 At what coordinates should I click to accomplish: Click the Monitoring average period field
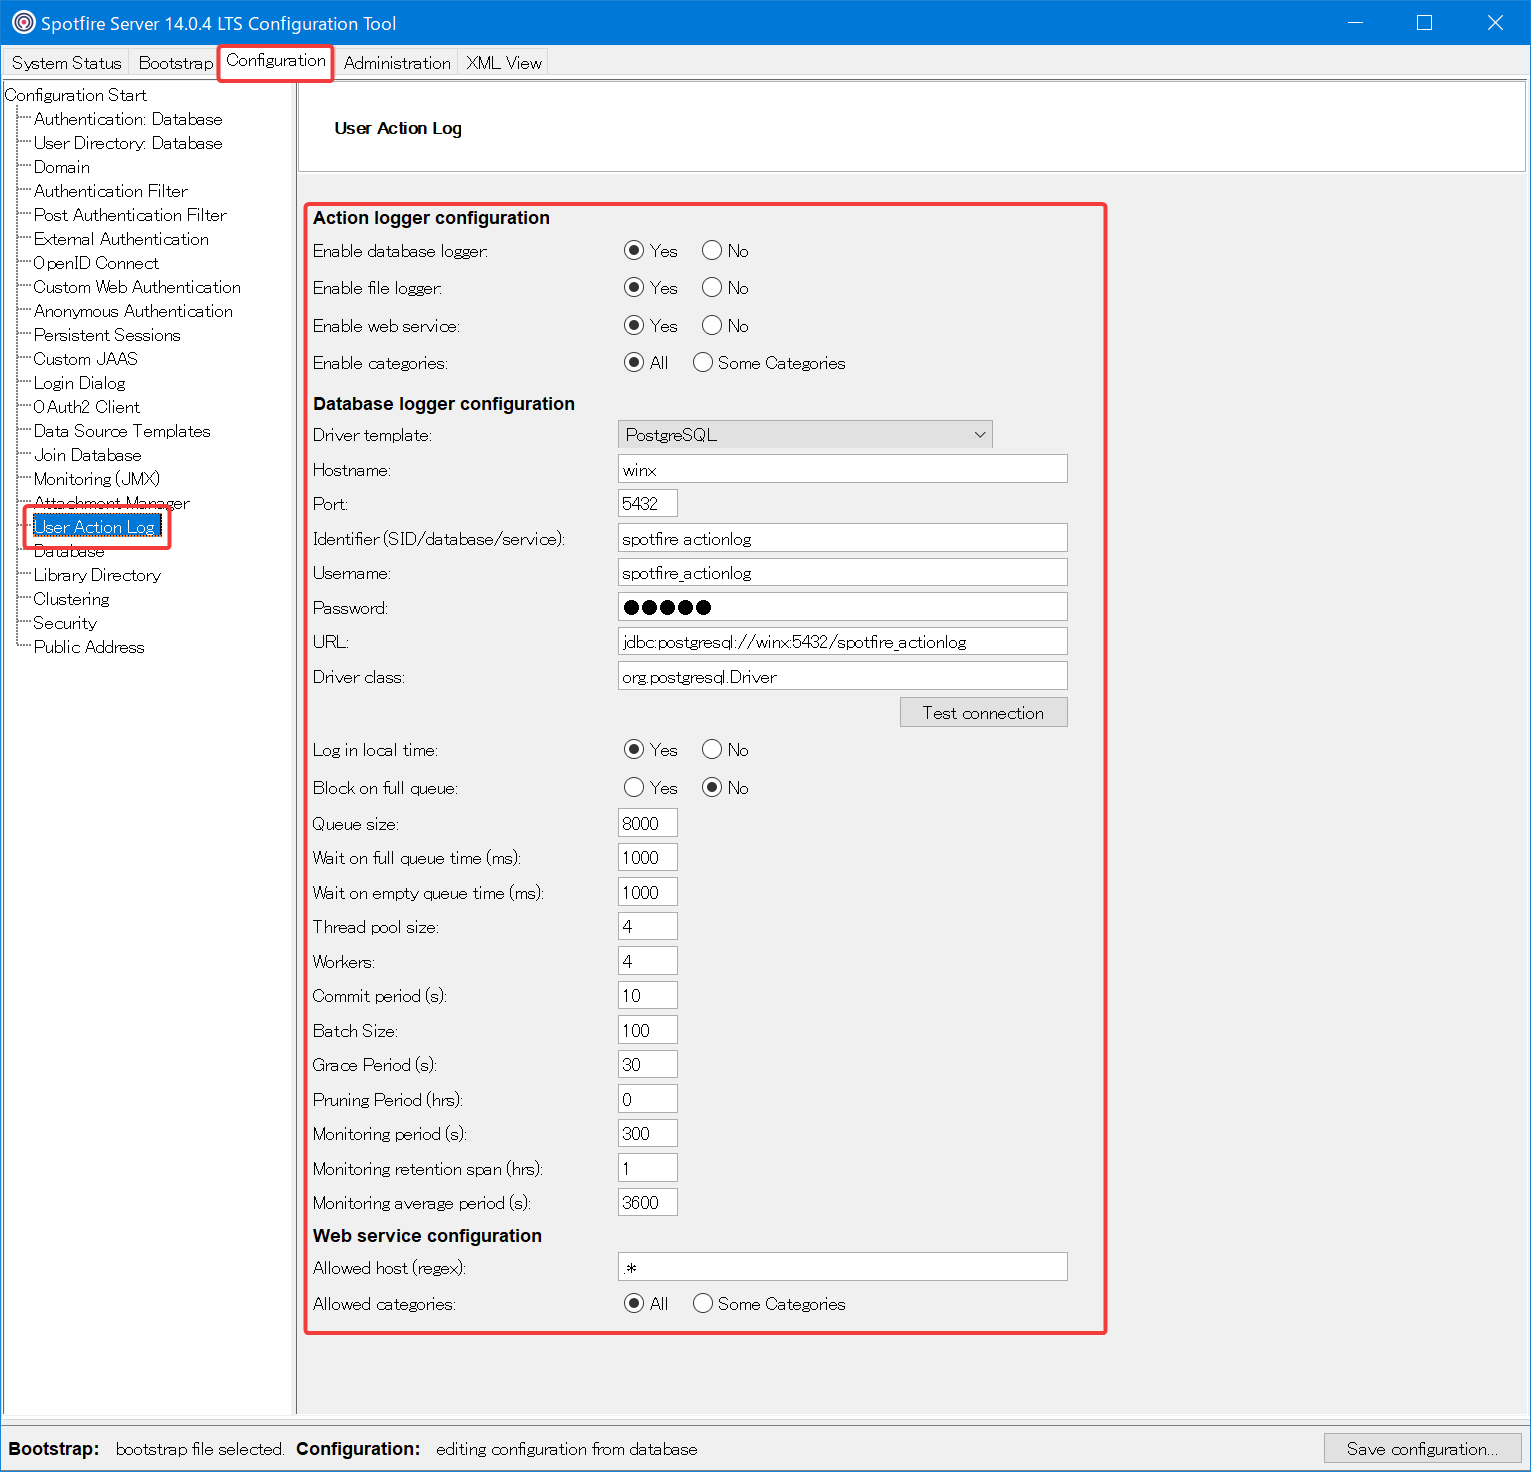tap(648, 1203)
